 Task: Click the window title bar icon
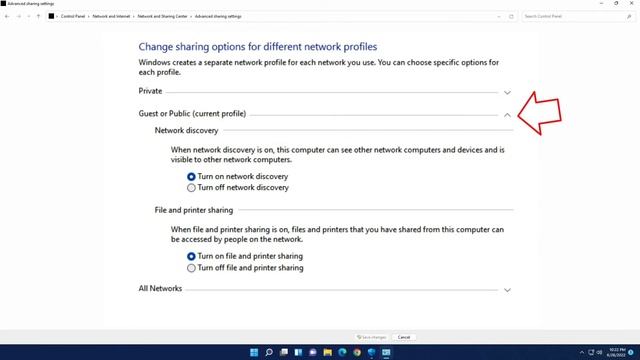tap(3, 3)
